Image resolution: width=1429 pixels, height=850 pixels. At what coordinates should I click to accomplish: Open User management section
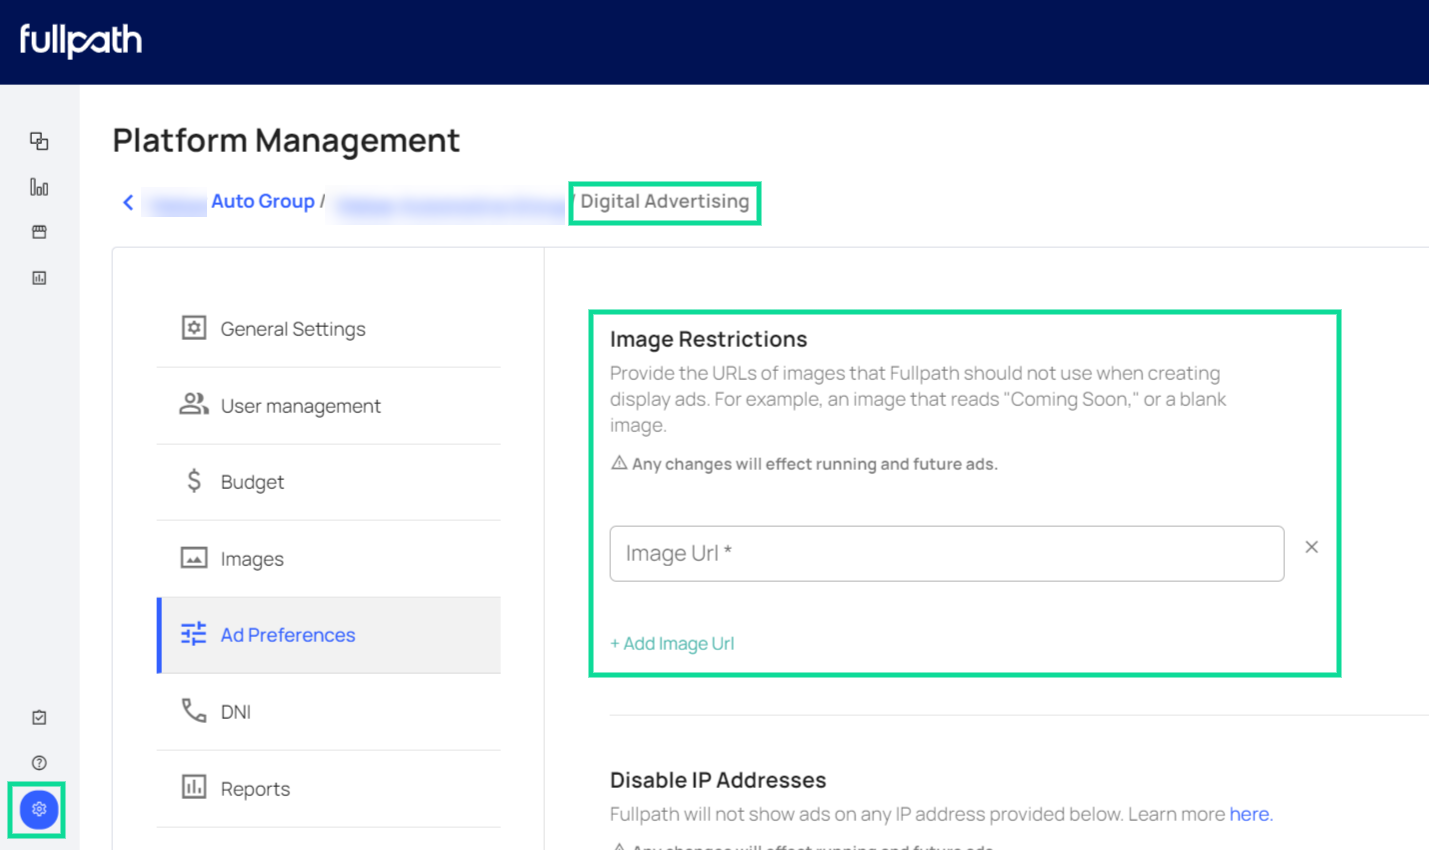(300, 406)
